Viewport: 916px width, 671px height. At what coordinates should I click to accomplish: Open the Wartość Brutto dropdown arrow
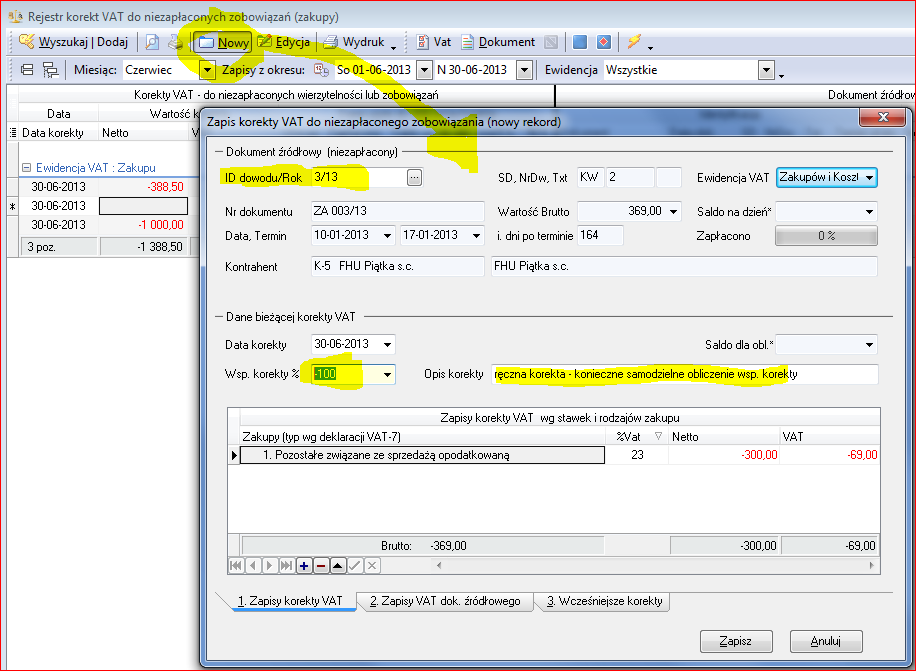674,211
